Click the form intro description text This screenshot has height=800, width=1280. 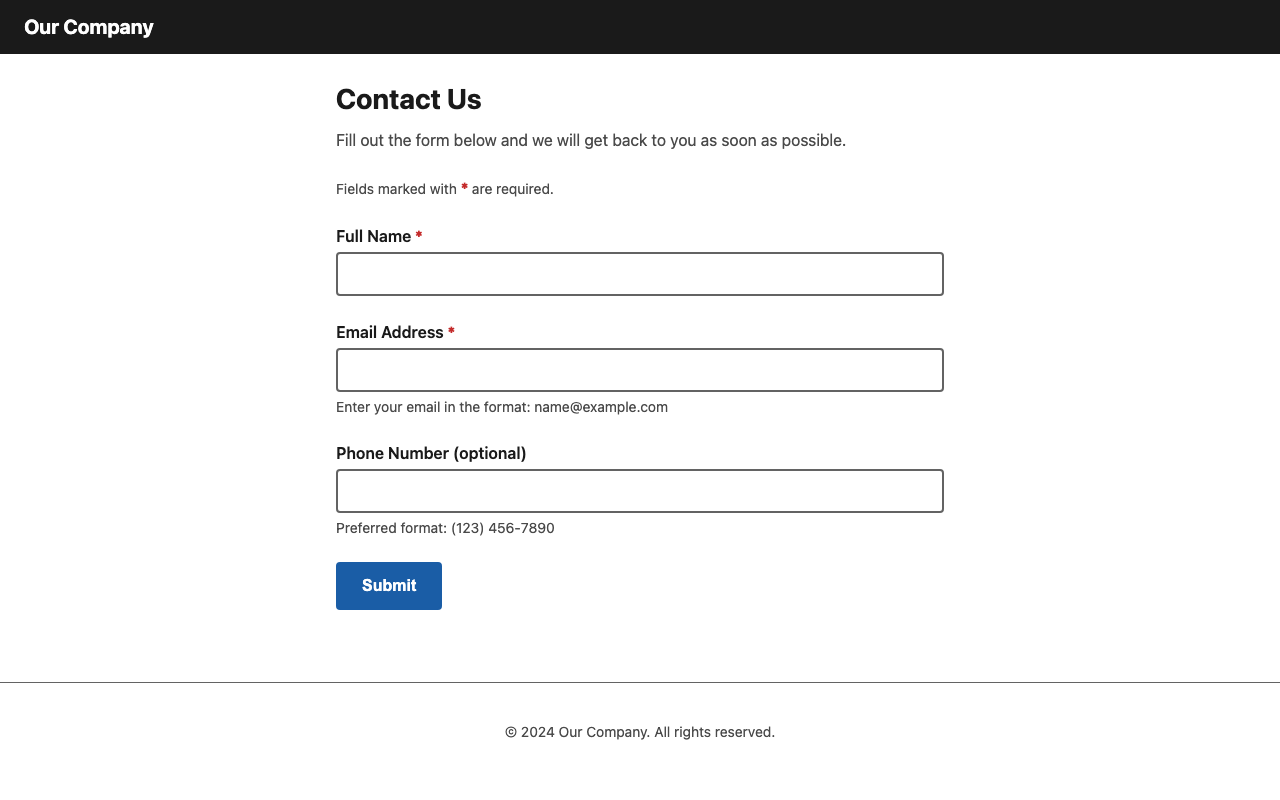coord(591,140)
